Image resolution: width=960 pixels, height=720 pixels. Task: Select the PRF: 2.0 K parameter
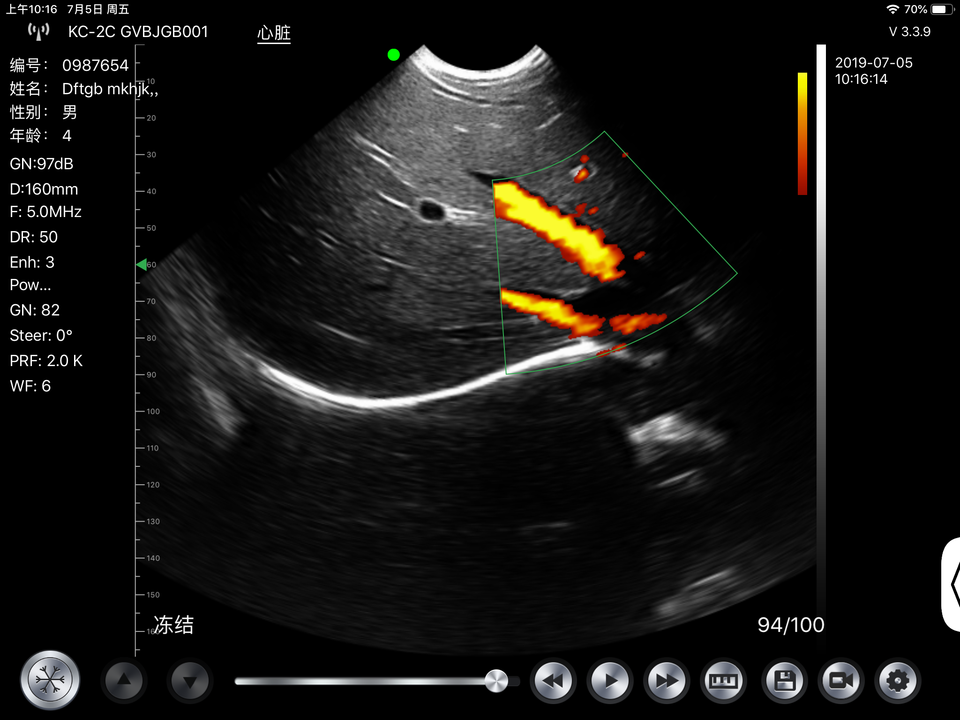click(x=47, y=361)
